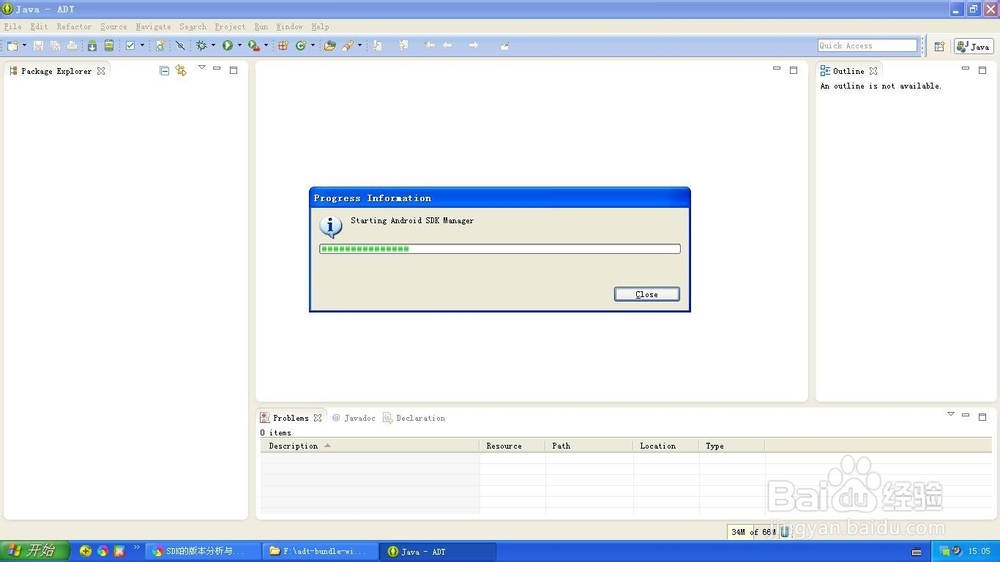Image resolution: width=1000 pixels, height=562 pixels.
Task: Close the Package Explorer tab
Action: pyautogui.click(x=101, y=71)
